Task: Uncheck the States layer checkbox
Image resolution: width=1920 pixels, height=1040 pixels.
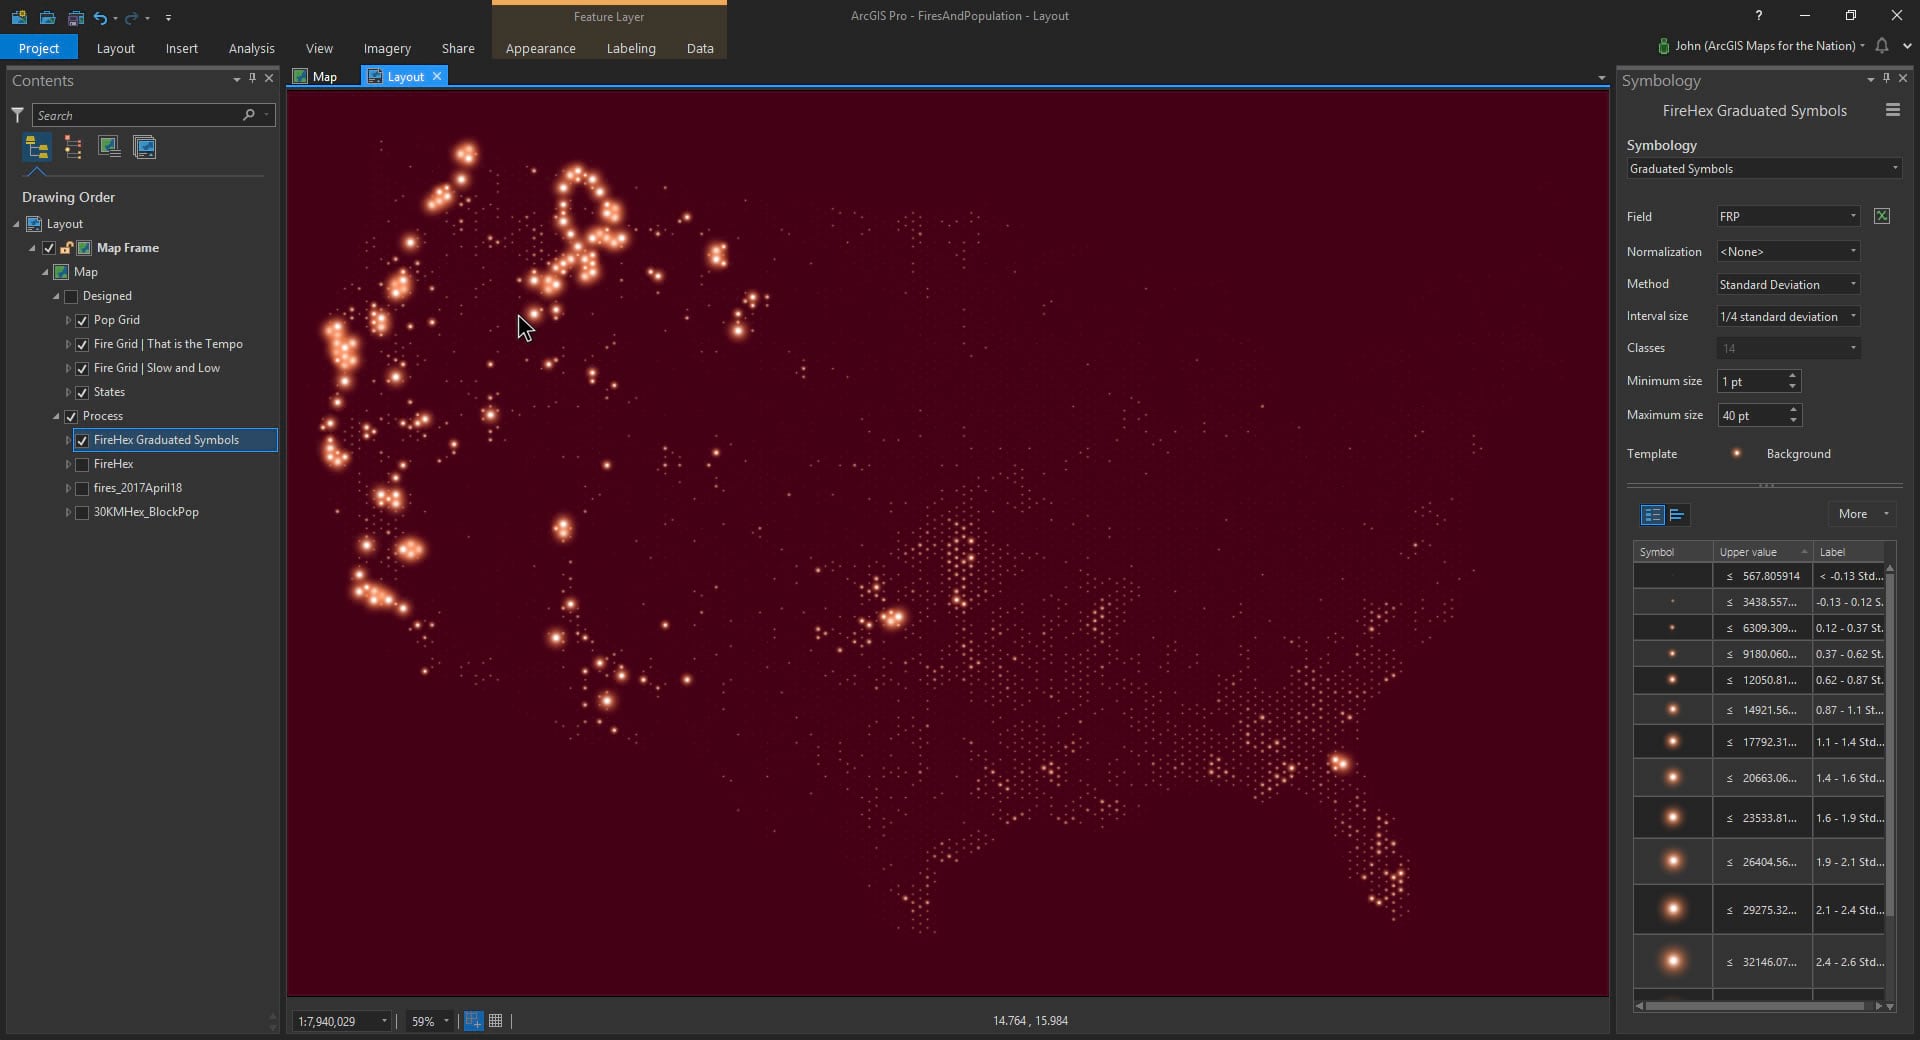Action: pos(82,392)
